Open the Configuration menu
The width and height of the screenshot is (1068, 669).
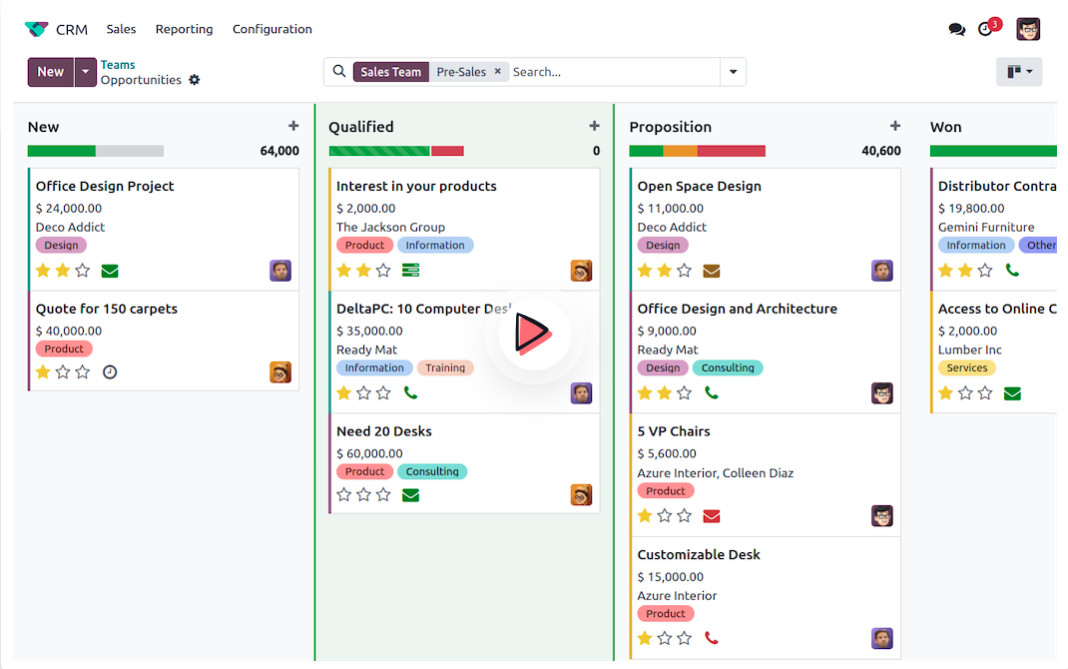[x=272, y=29]
